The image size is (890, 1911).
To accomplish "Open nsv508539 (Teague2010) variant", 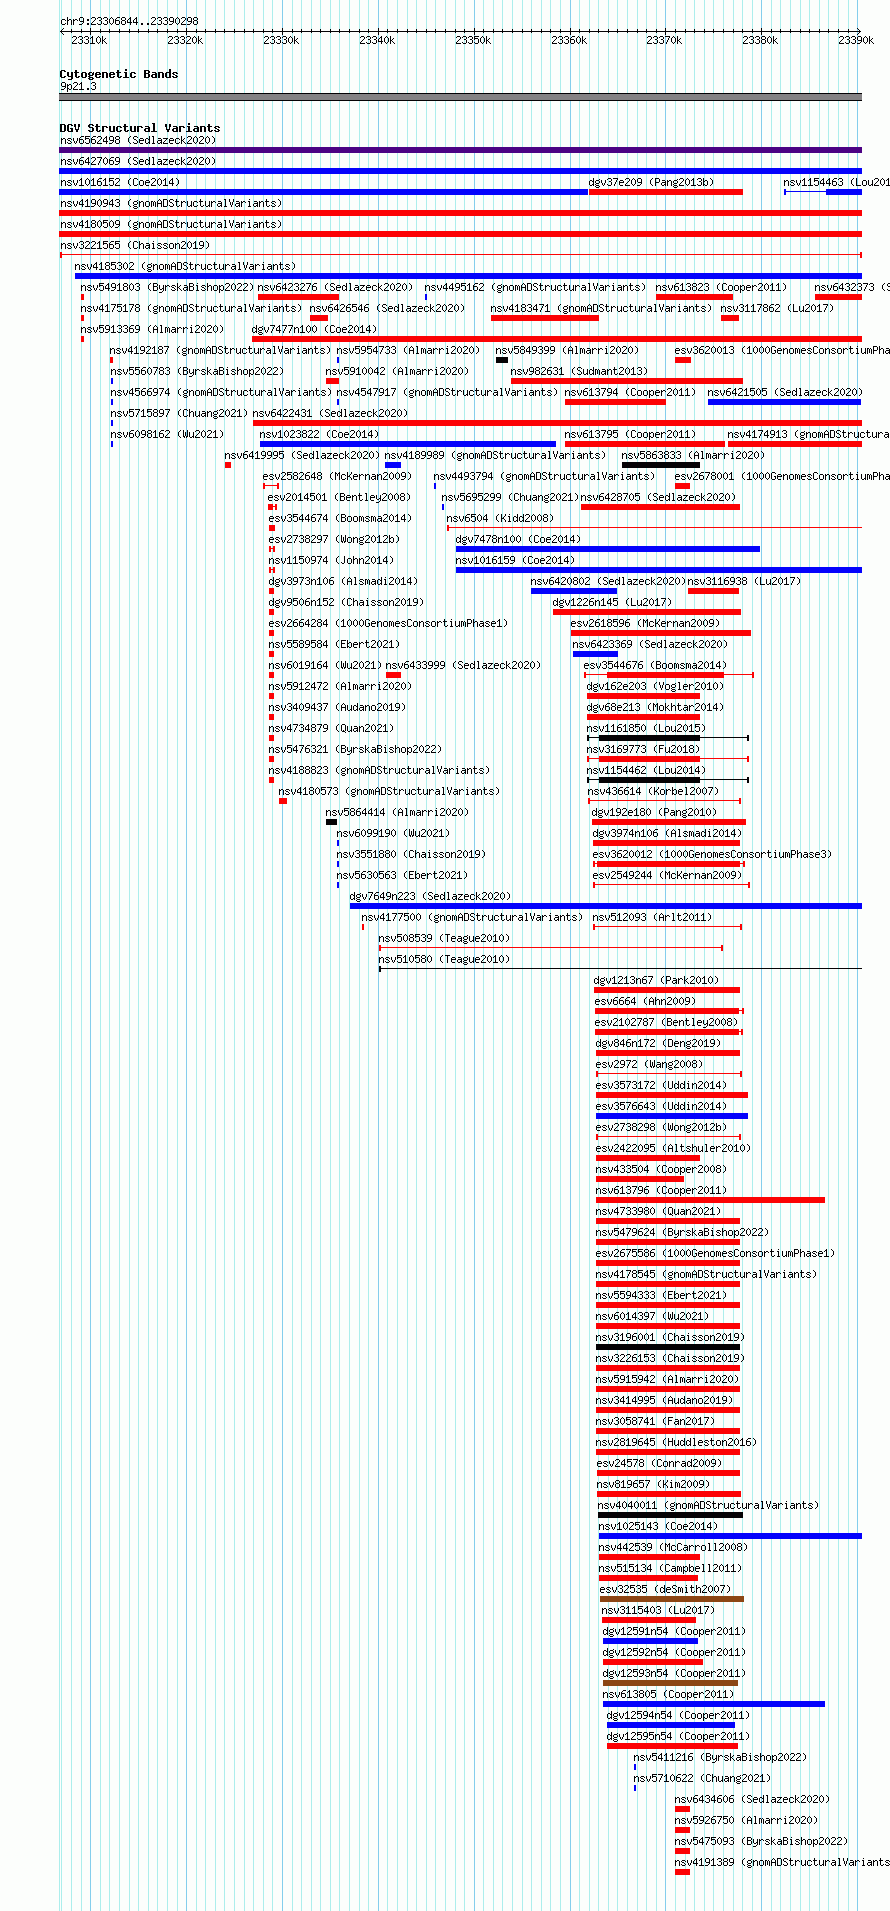I will tap(444, 938).
